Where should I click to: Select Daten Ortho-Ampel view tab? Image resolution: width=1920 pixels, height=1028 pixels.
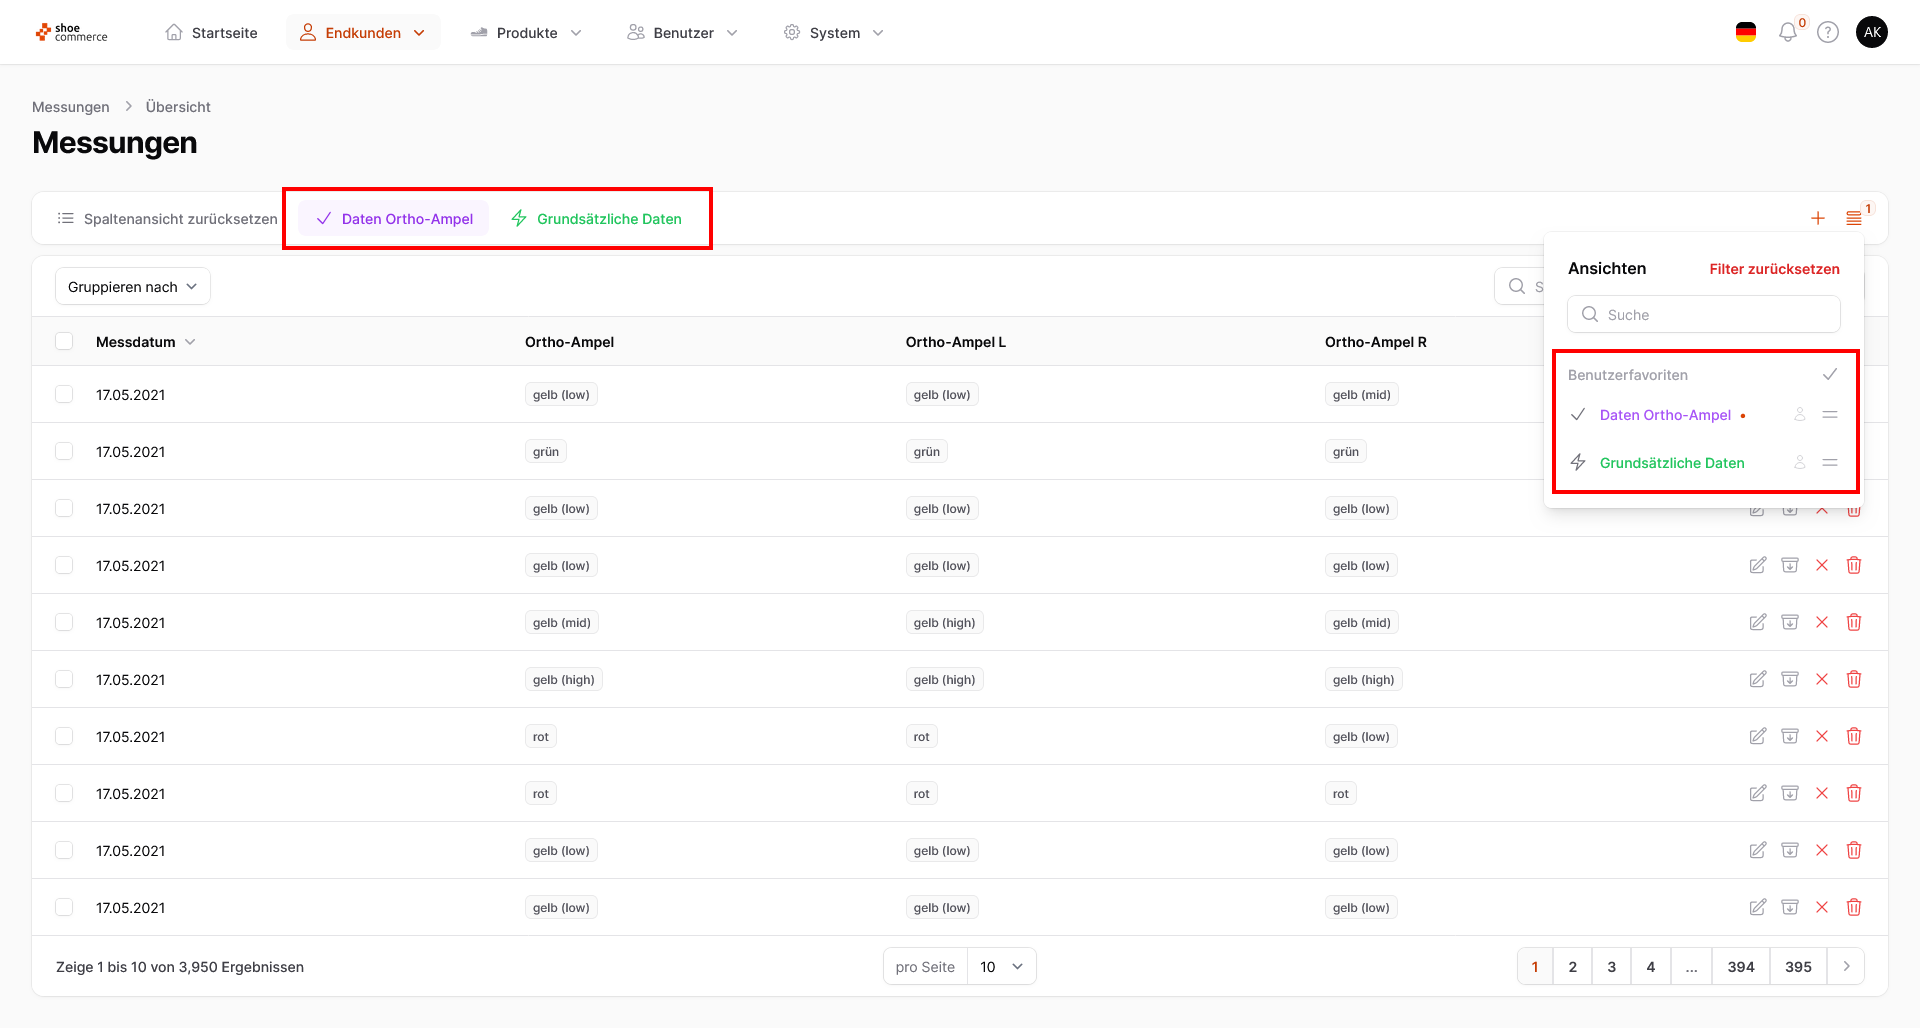pos(394,219)
